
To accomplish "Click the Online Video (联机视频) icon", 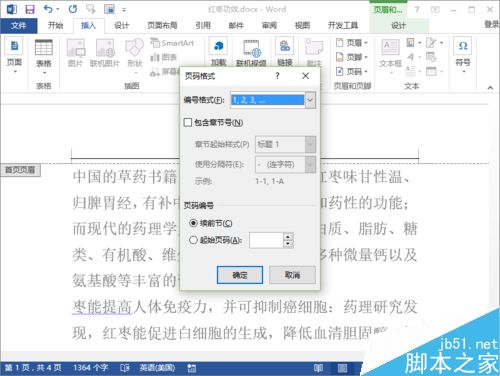I will tap(252, 48).
